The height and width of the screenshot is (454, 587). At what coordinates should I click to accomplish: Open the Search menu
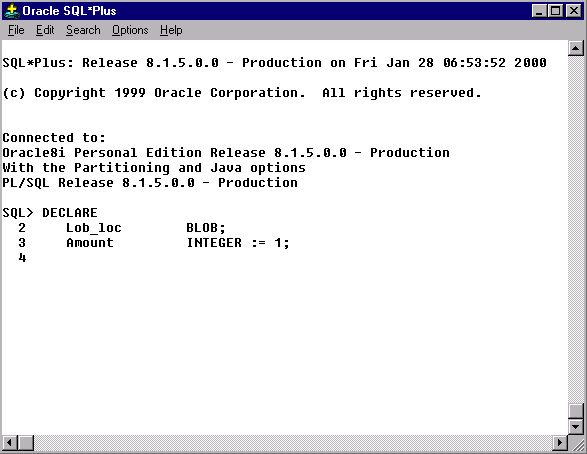click(x=83, y=30)
